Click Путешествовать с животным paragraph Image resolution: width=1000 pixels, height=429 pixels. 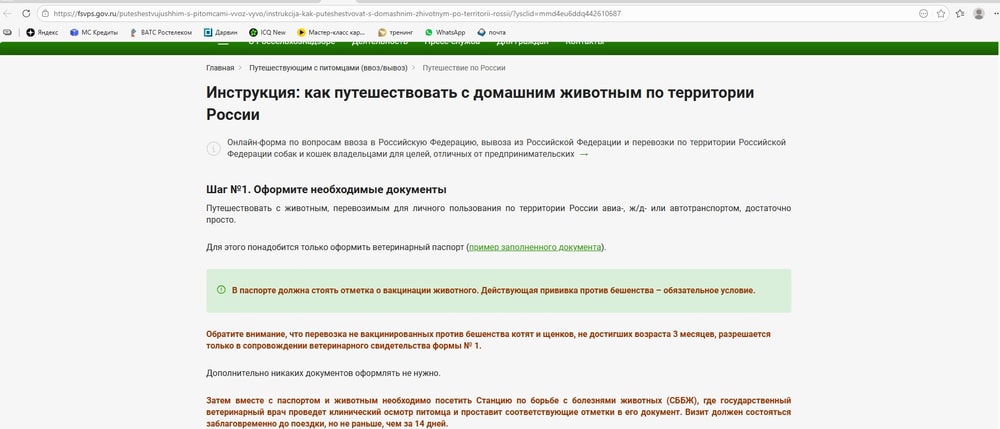(499, 214)
